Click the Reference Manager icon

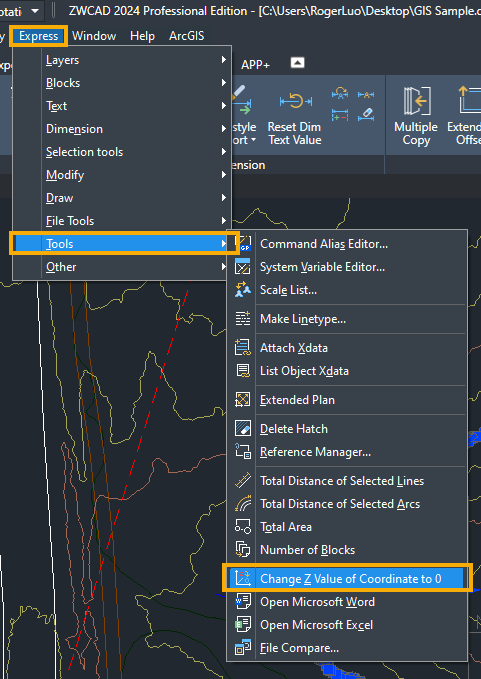pos(242,452)
